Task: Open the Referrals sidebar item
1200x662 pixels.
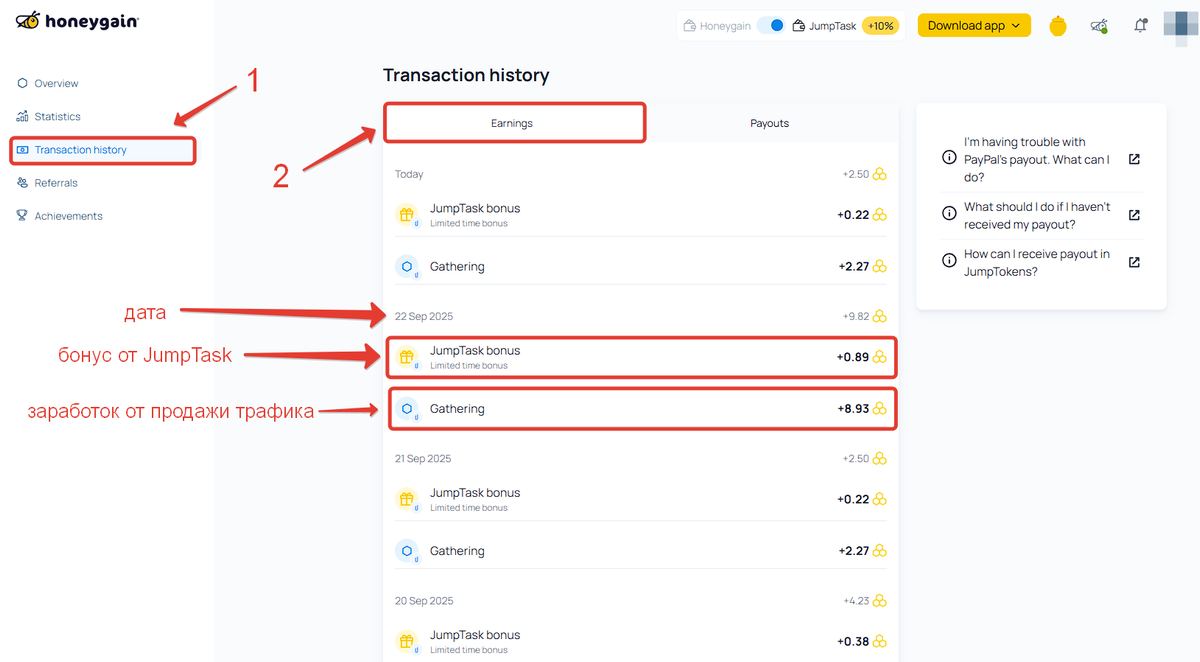Action: click(55, 183)
